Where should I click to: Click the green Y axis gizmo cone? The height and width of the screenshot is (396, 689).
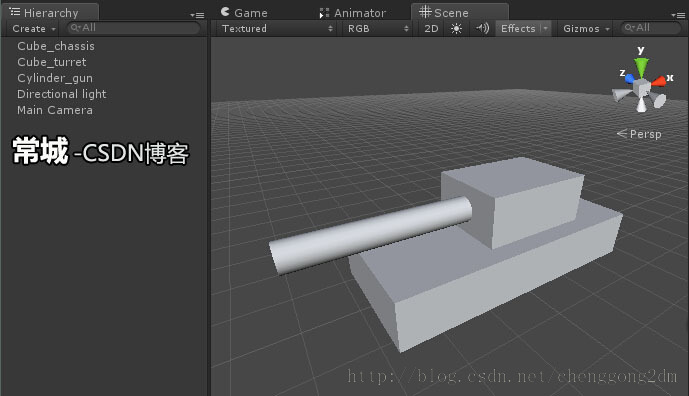(641, 67)
